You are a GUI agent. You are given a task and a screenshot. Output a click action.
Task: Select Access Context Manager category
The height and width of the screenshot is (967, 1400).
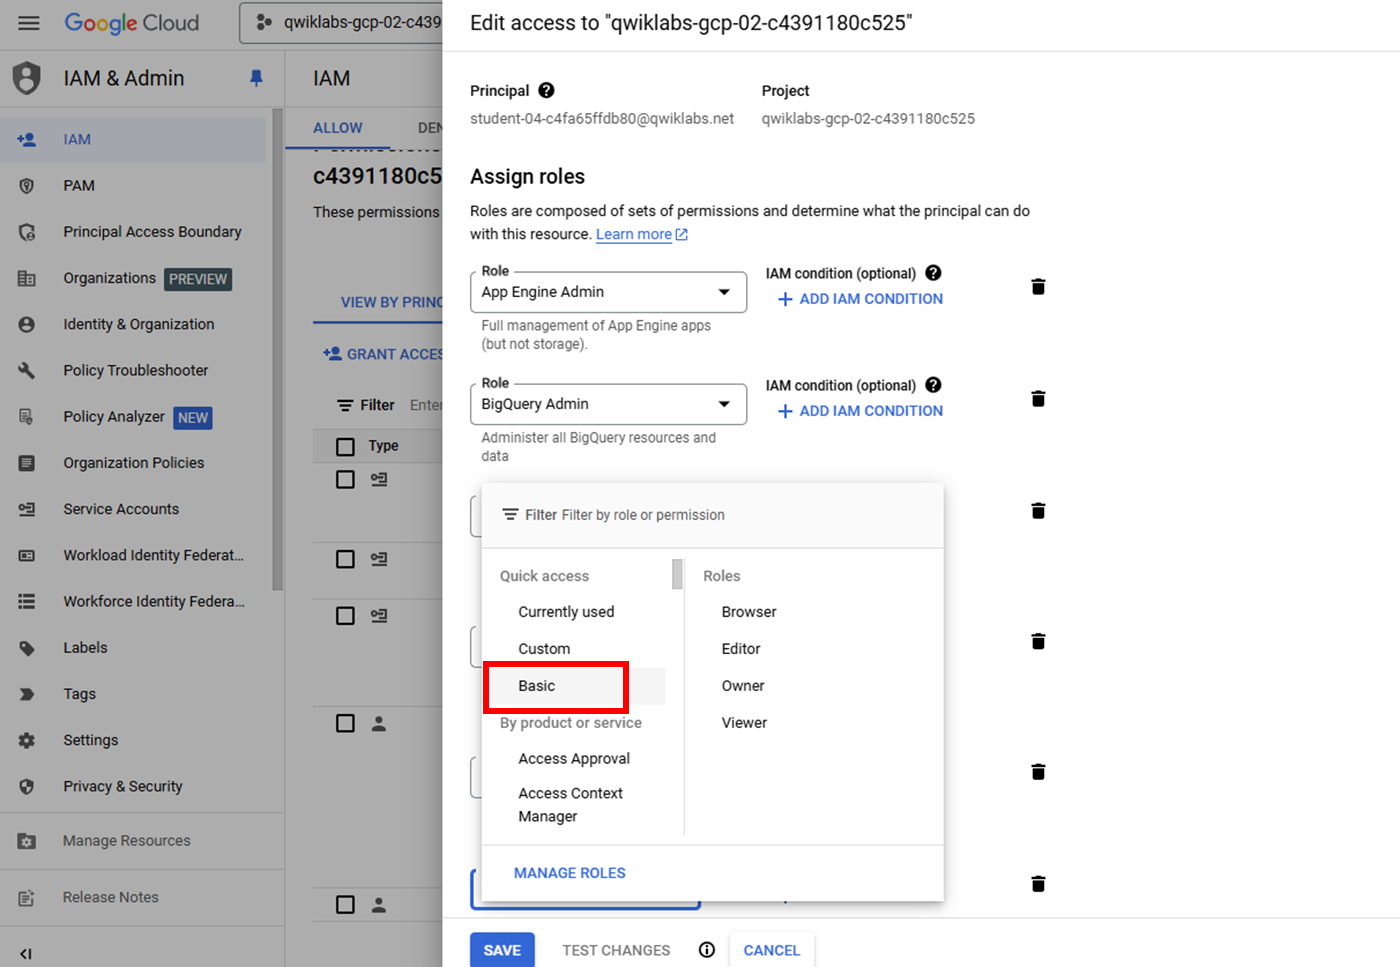tap(570, 805)
